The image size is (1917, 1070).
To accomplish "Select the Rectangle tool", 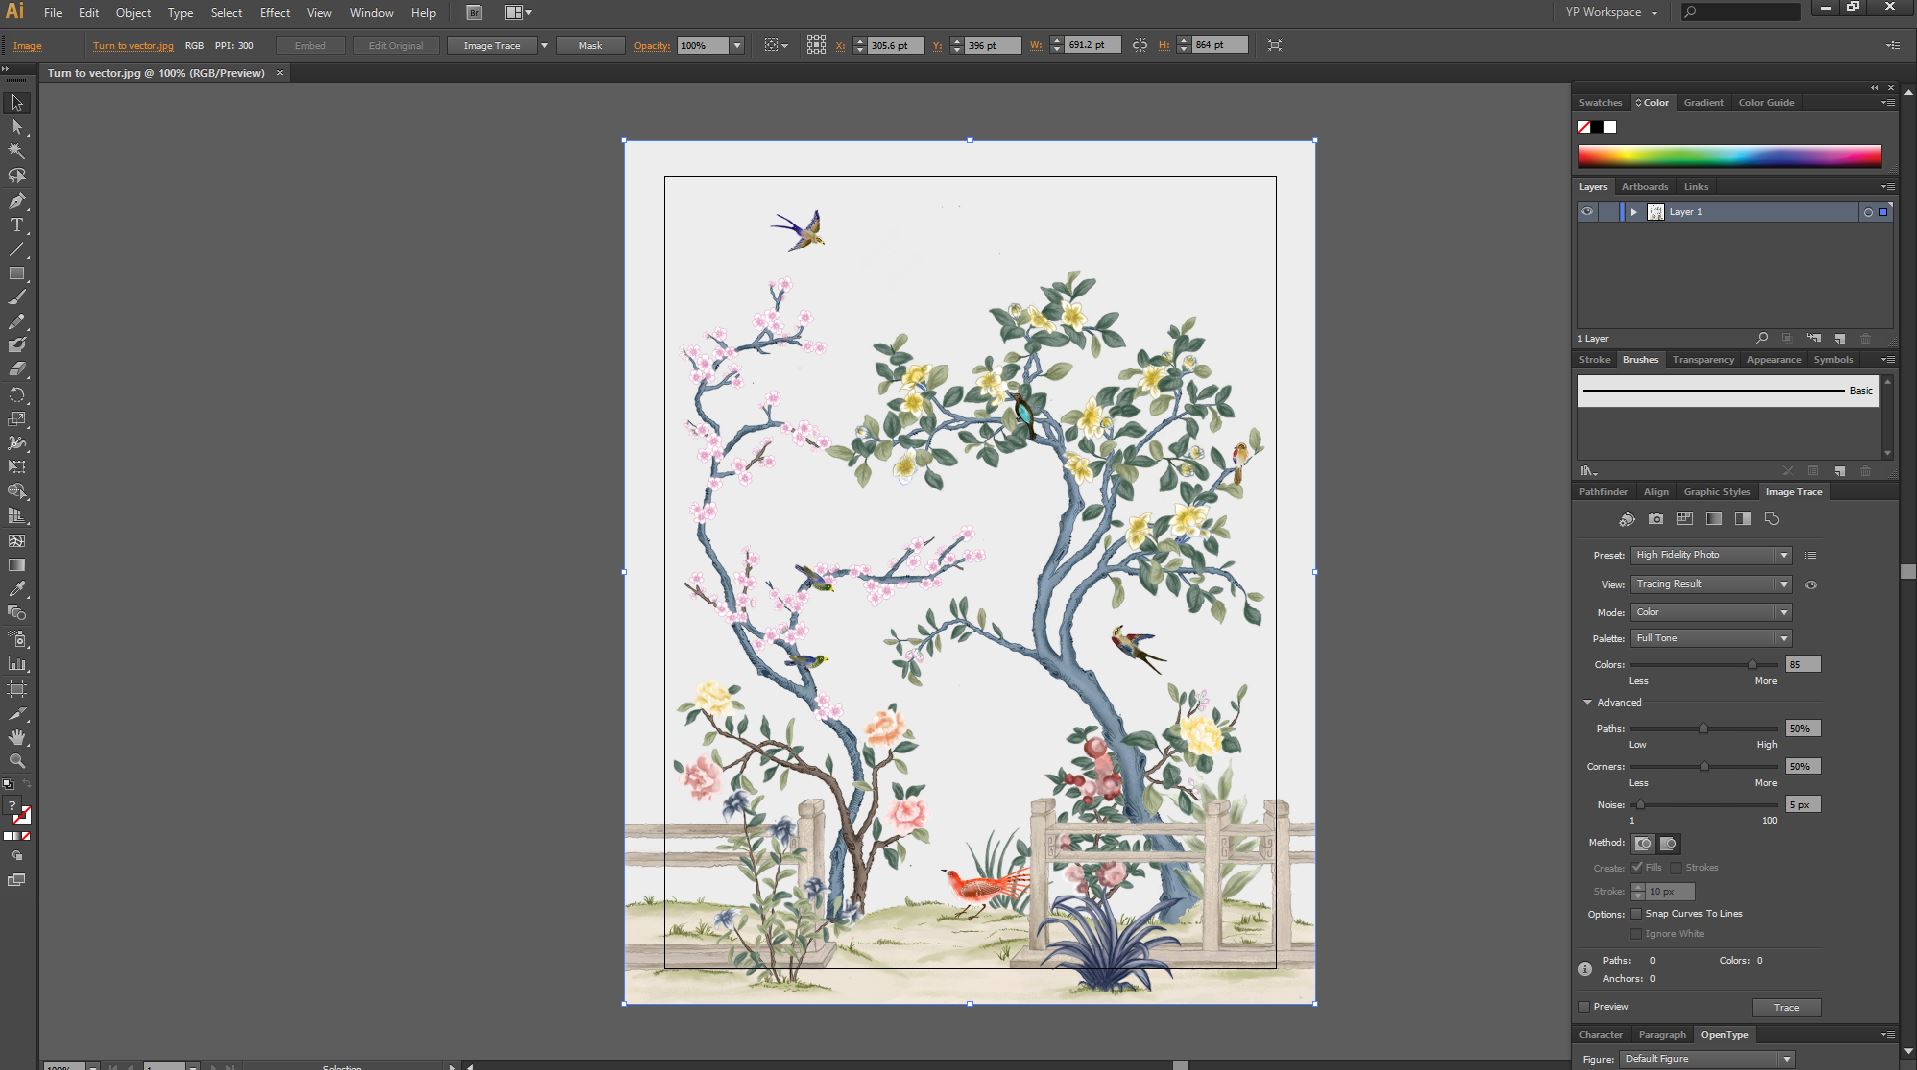I will pos(17,273).
